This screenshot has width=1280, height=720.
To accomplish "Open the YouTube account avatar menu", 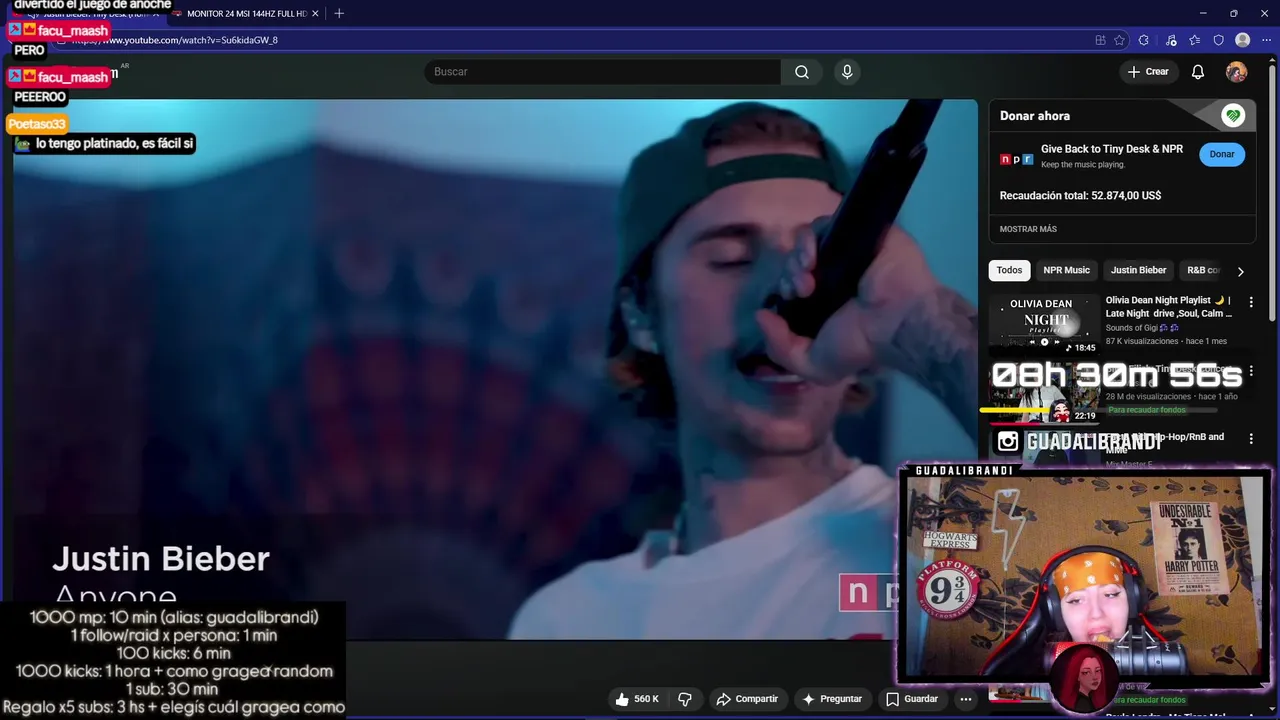I will pos(1236,72).
